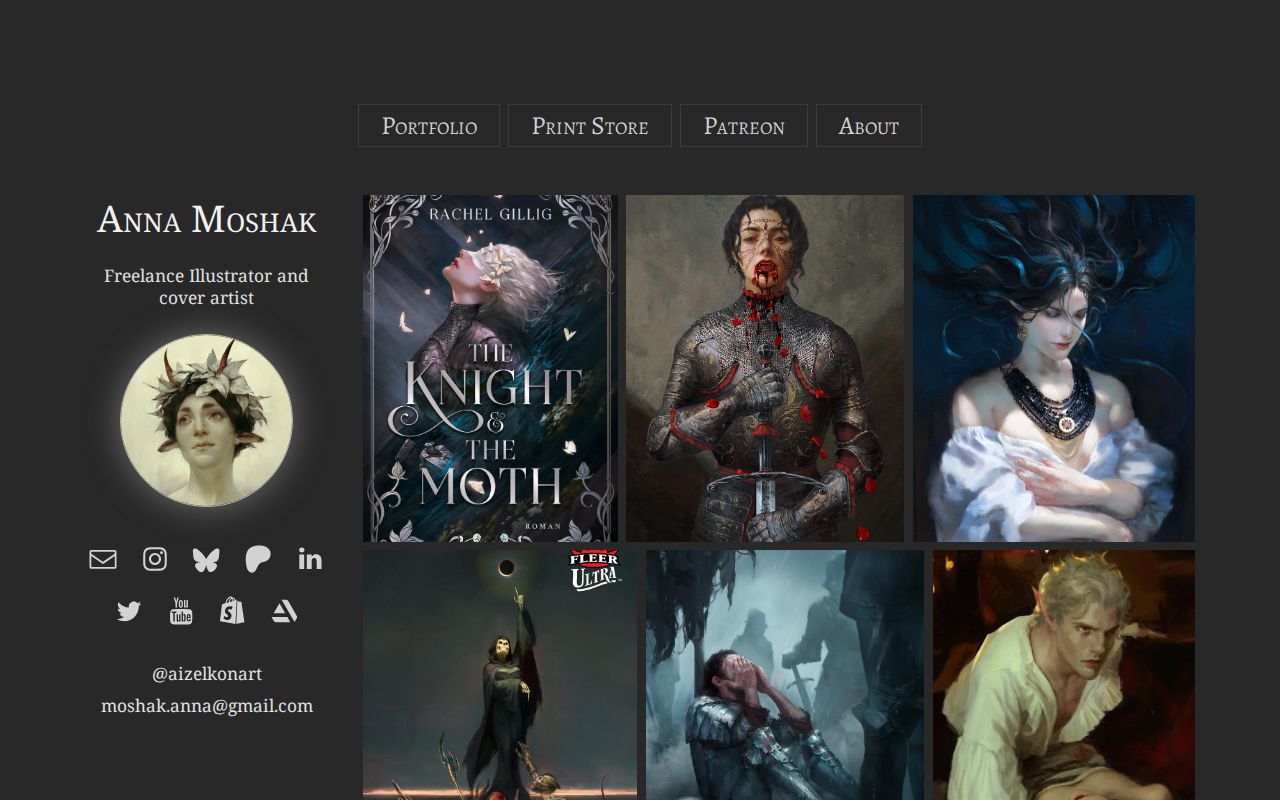Click the Anna Moshak site title

206,220
